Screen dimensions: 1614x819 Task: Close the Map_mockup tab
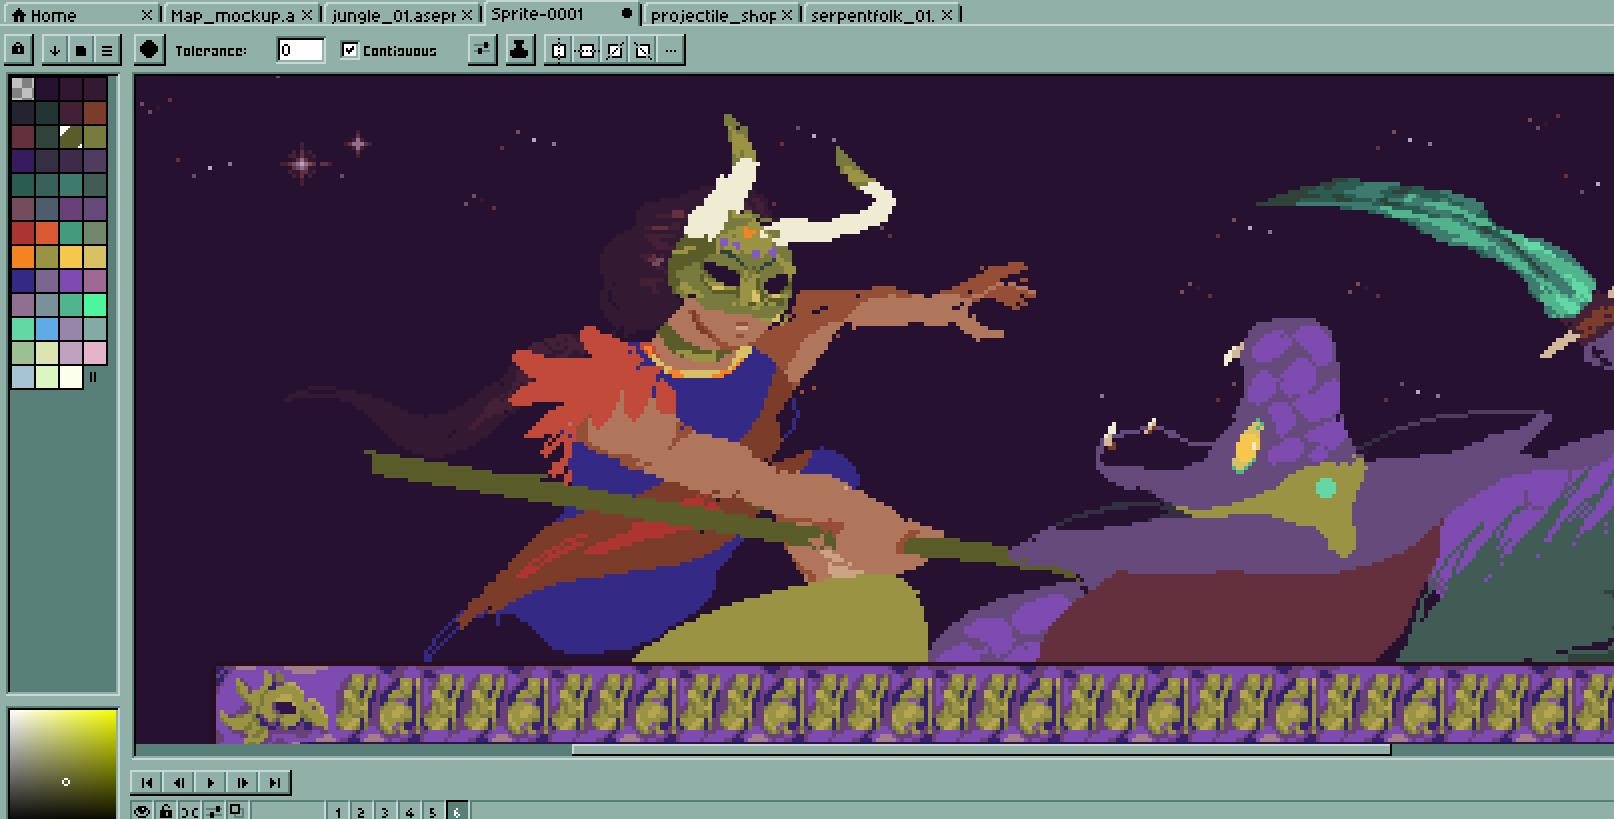[307, 15]
